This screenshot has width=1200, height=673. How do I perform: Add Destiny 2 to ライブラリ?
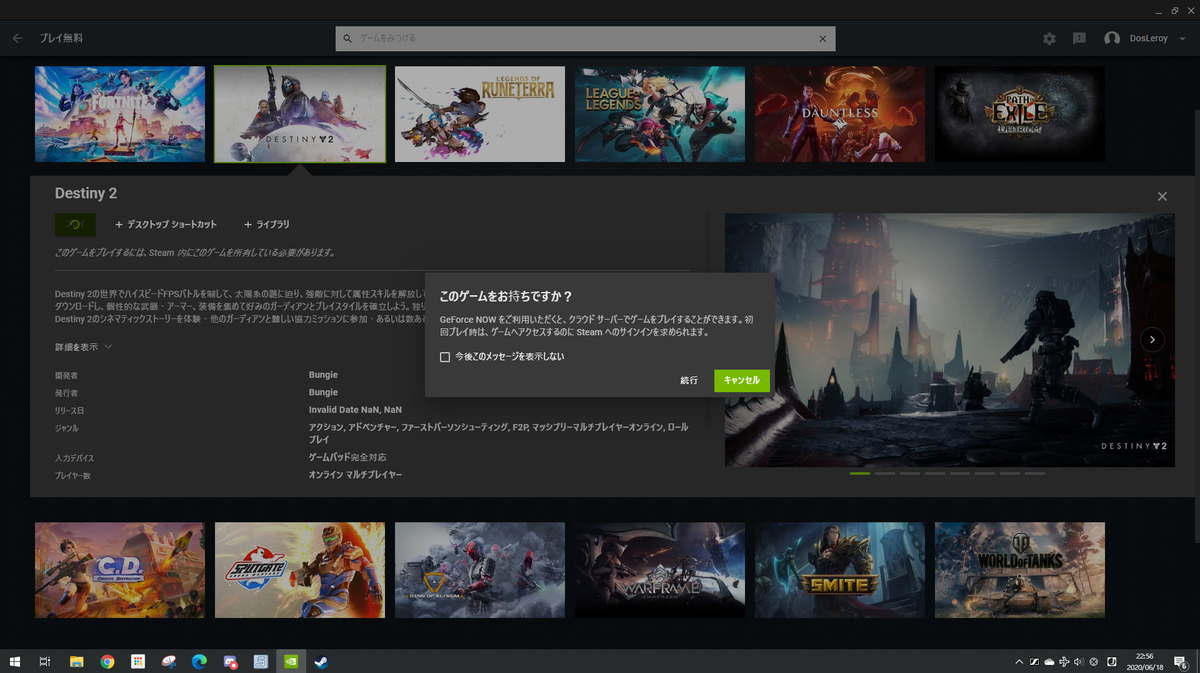coord(267,224)
